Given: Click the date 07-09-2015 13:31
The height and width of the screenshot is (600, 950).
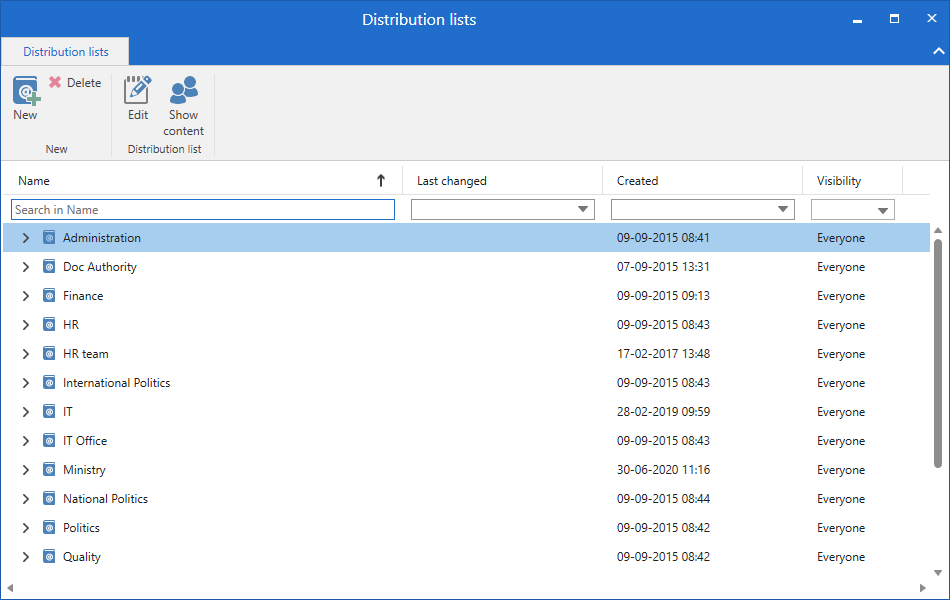Looking at the screenshot, I should (x=663, y=267).
